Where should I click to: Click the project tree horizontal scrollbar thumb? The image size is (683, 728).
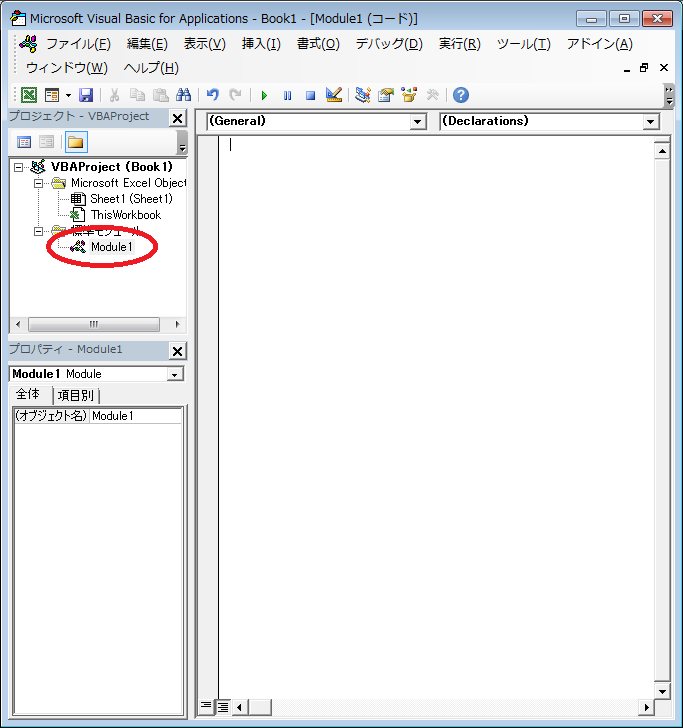94,324
